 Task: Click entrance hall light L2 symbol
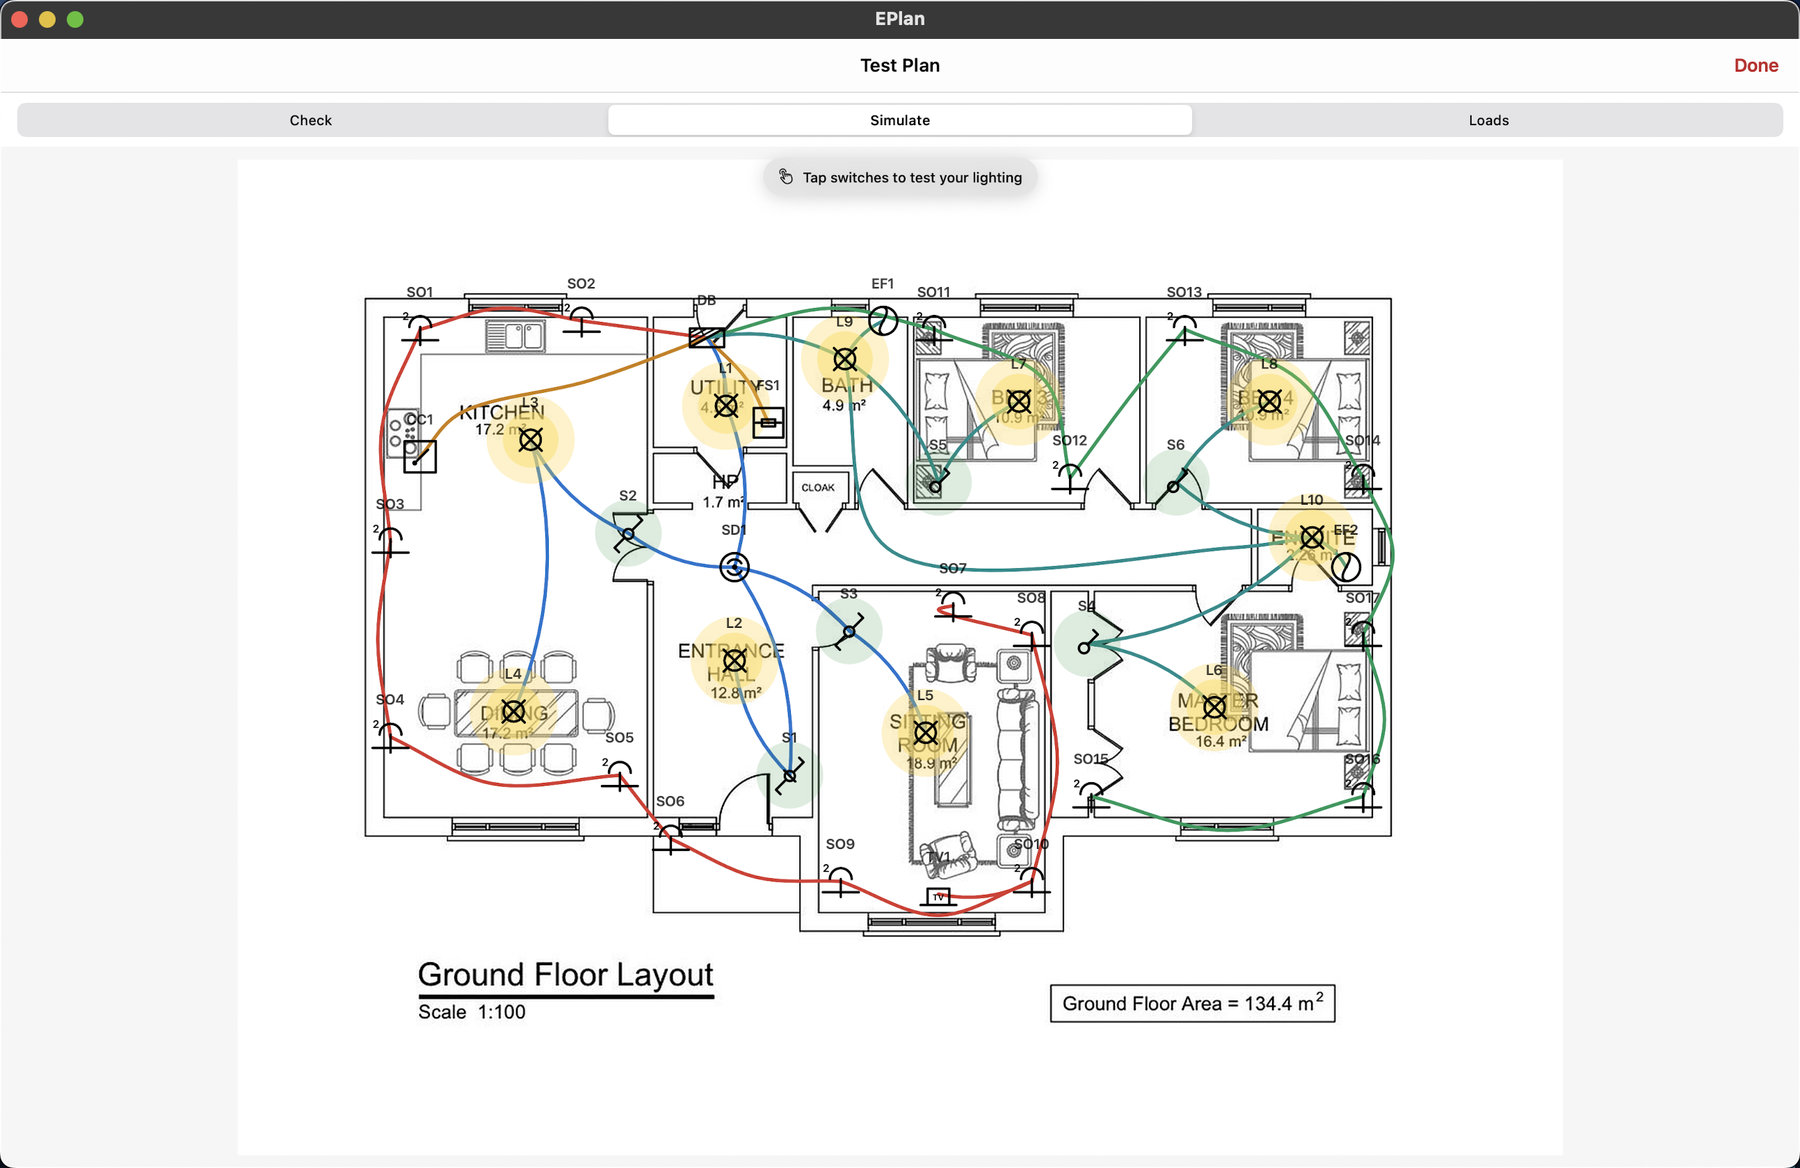(734, 660)
